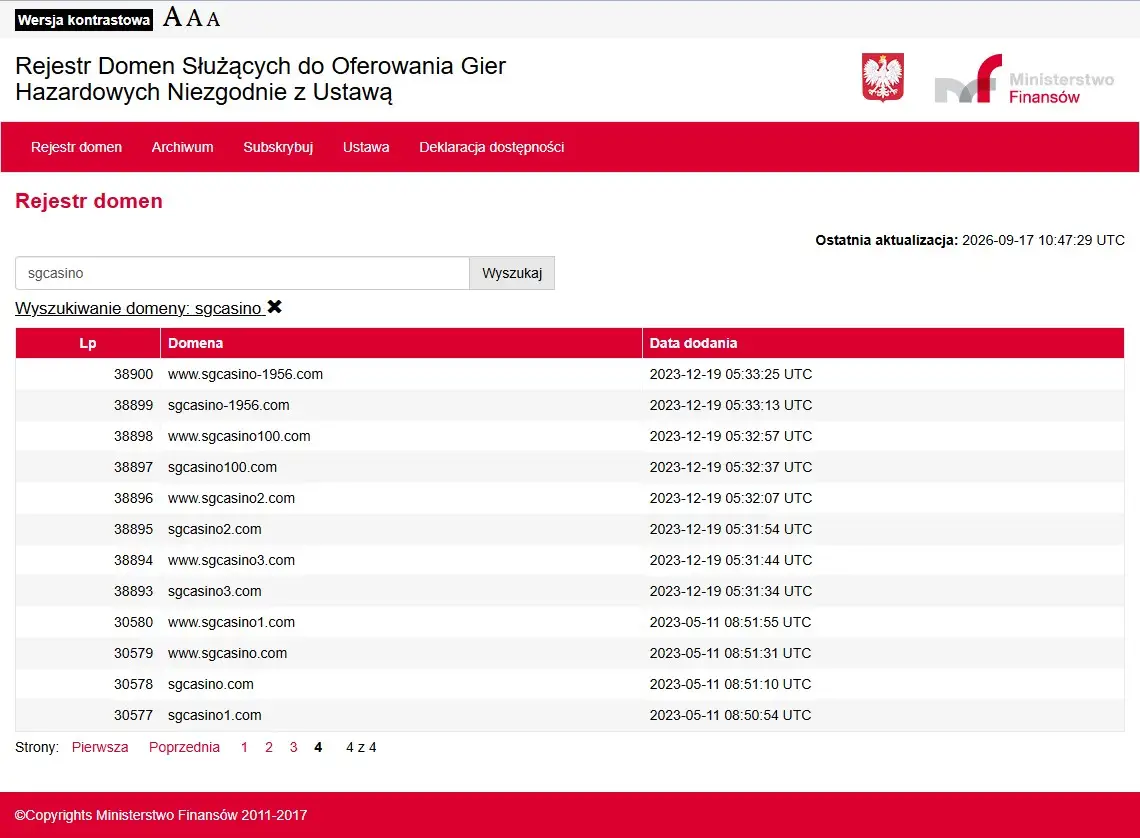The image size is (1140, 838).
Task: Click the Domena column header
Action: click(x=401, y=343)
